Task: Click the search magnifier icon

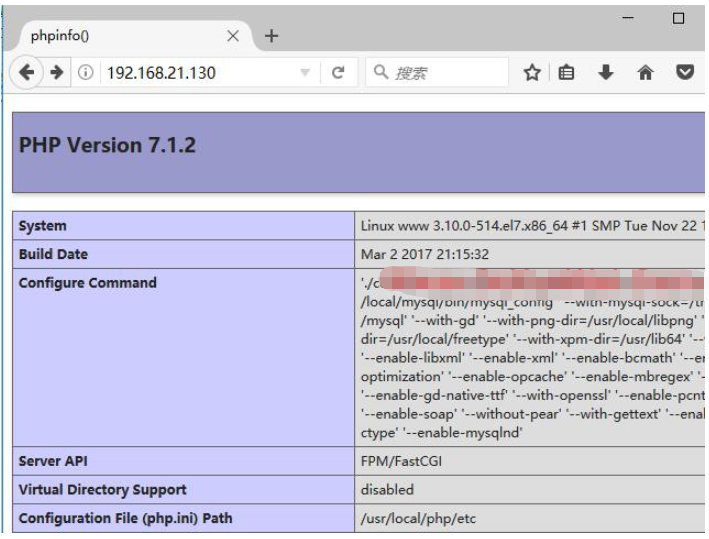Action: point(381,71)
